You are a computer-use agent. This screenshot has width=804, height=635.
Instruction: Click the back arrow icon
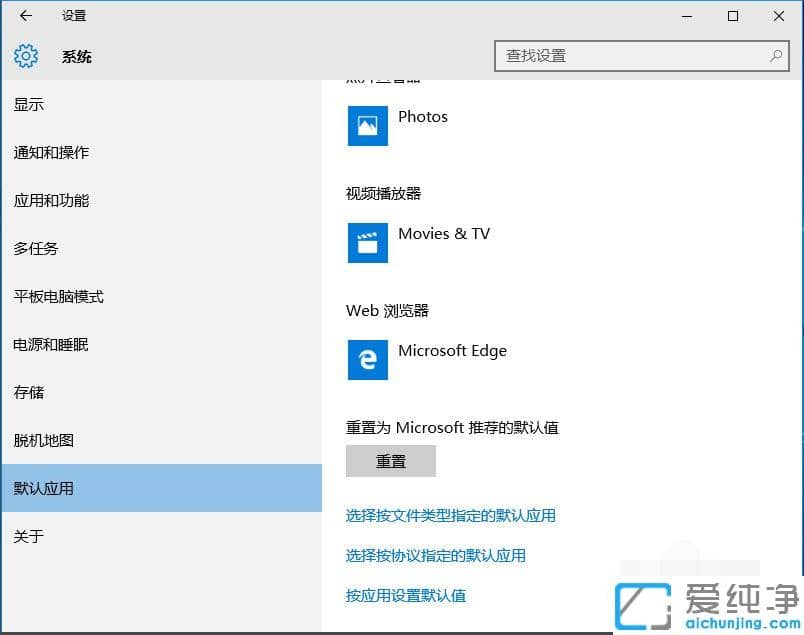point(25,16)
